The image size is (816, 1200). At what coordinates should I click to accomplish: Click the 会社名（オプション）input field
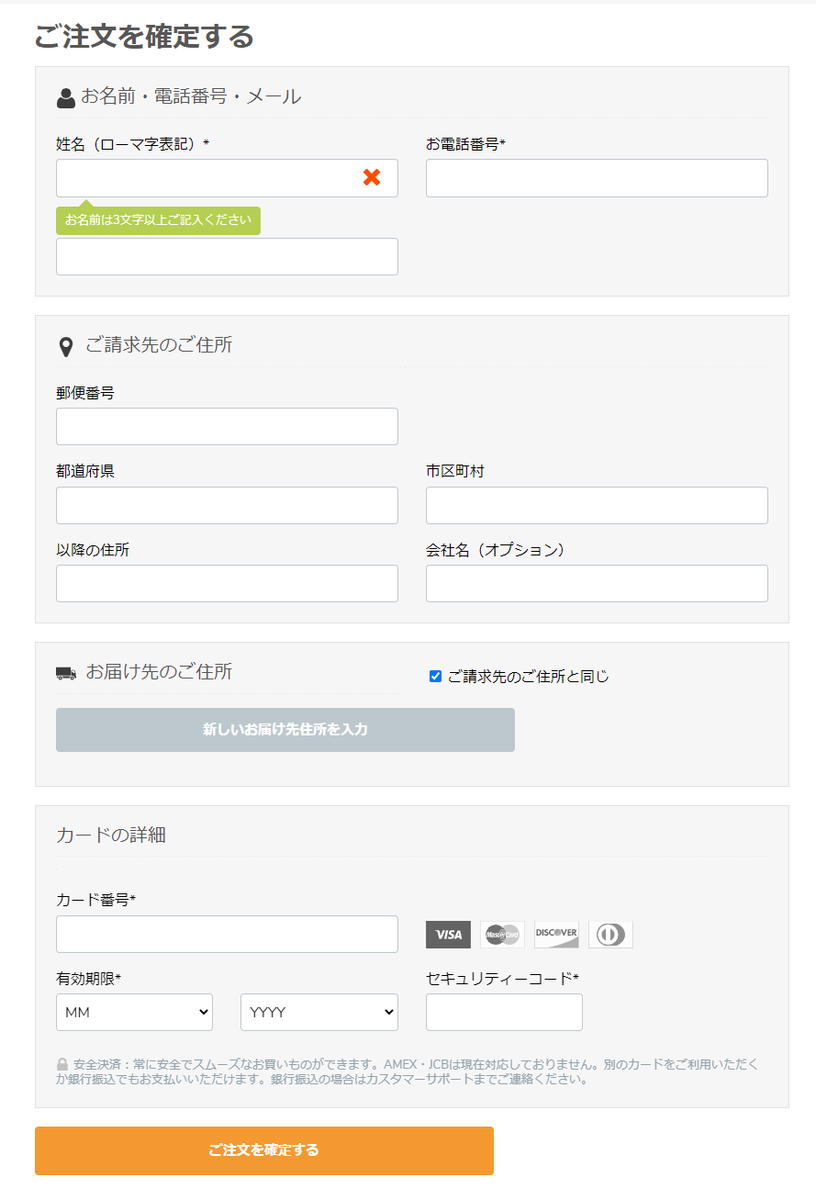pyautogui.click(x=597, y=583)
